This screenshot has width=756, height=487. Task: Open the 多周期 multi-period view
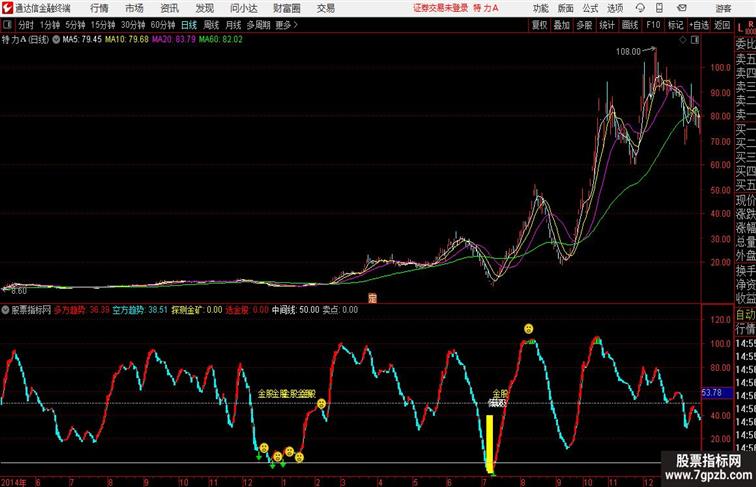click(x=258, y=25)
